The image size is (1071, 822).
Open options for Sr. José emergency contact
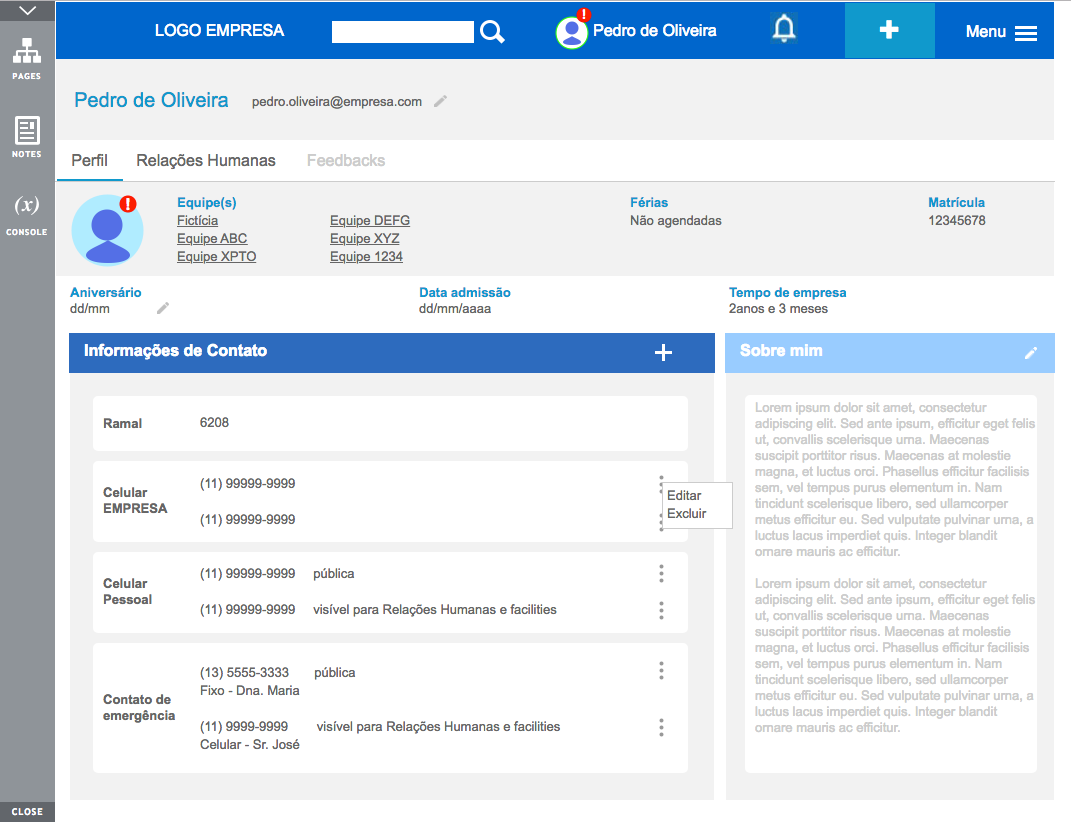(661, 728)
